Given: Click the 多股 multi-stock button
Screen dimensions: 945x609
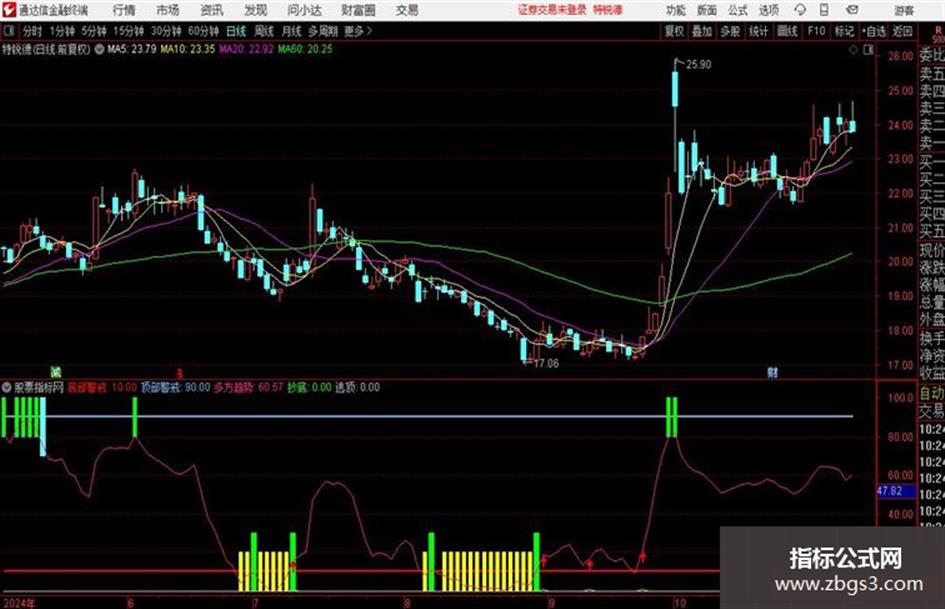Looking at the screenshot, I should 730,31.
